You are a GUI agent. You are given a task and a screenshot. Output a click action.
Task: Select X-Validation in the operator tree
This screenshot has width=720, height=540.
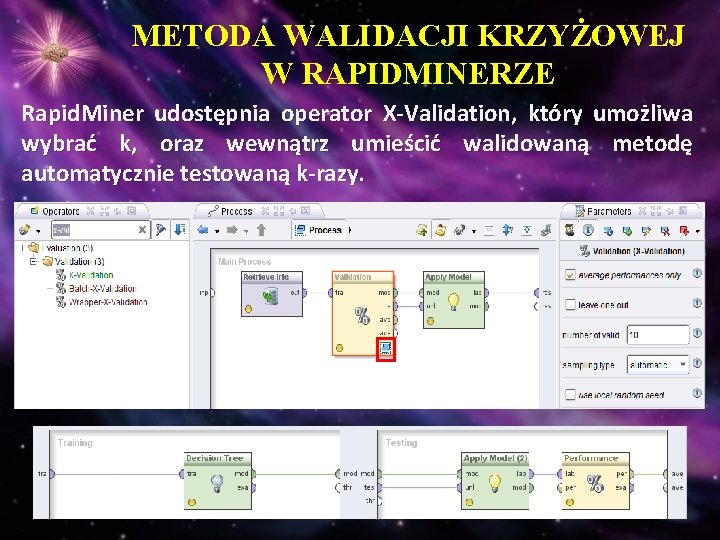point(91,275)
